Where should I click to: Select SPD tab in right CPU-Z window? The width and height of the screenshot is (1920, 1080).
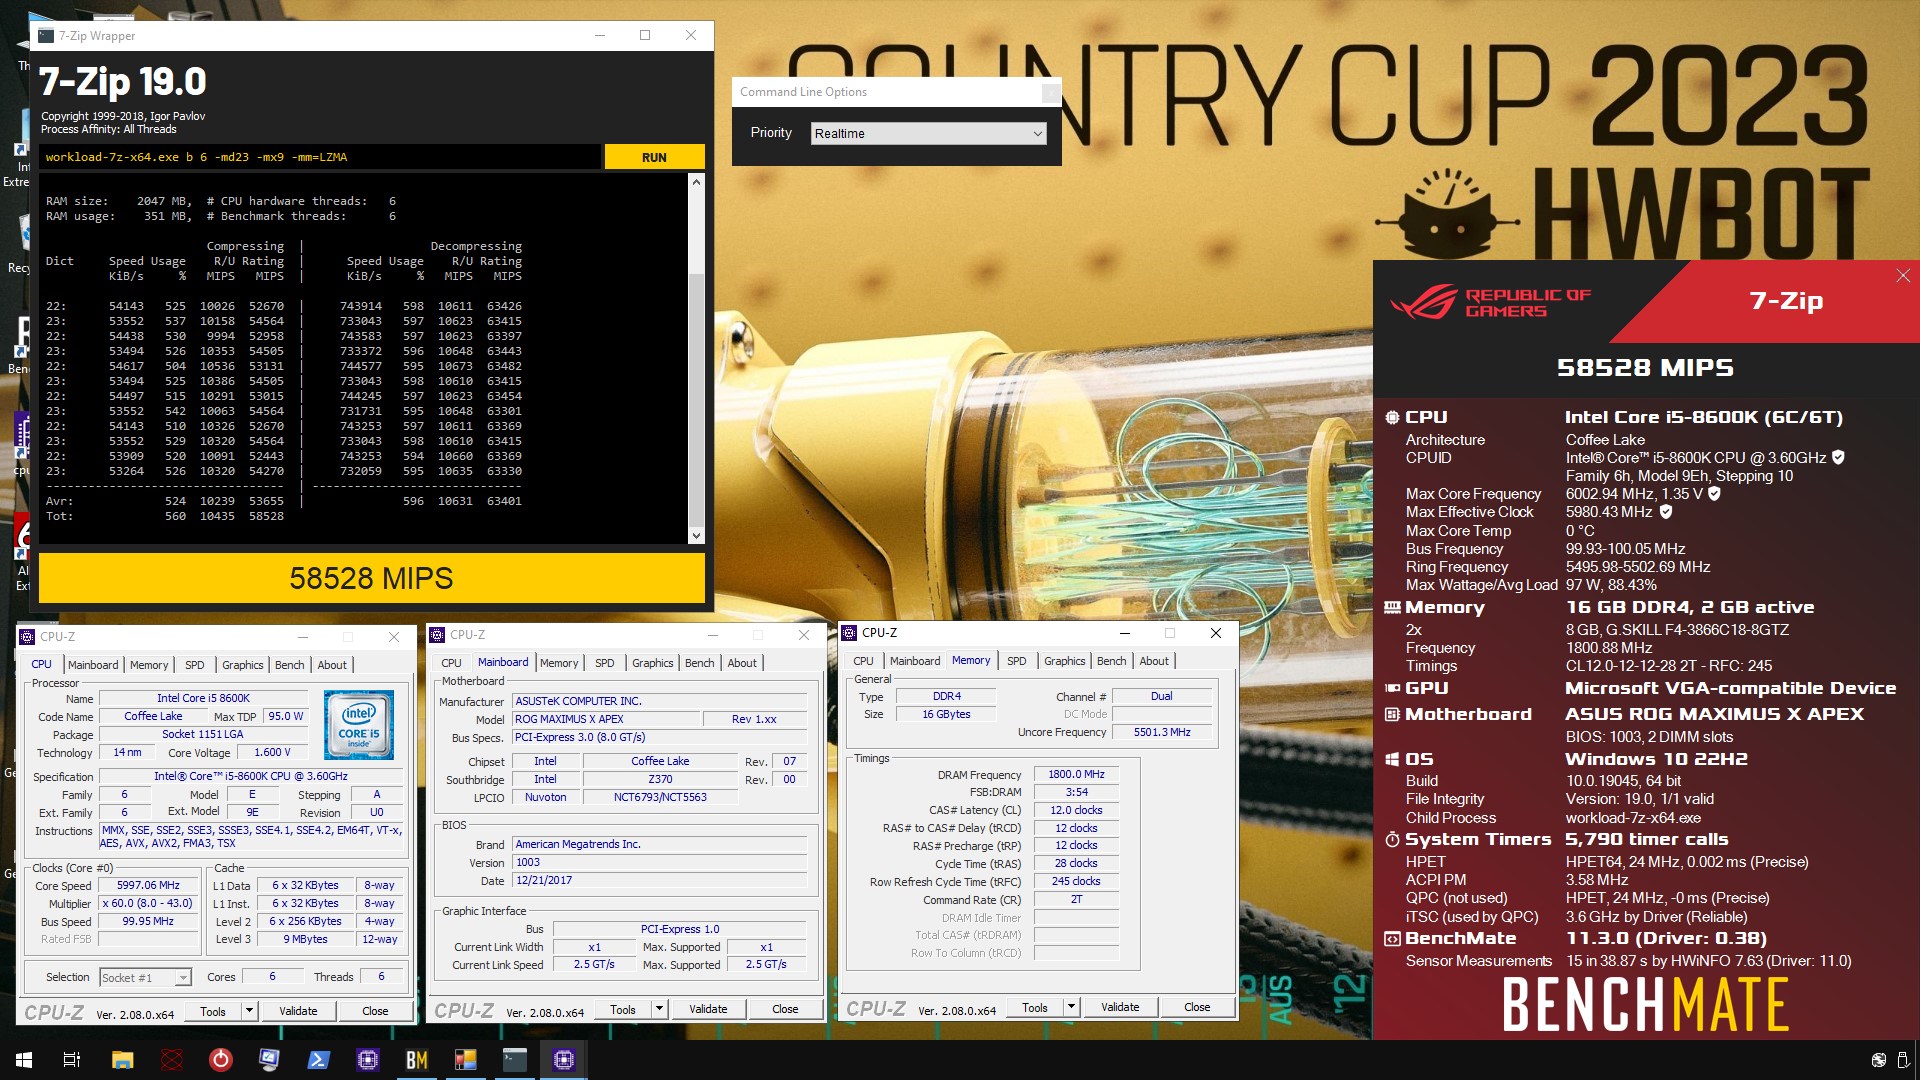click(1017, 661)
